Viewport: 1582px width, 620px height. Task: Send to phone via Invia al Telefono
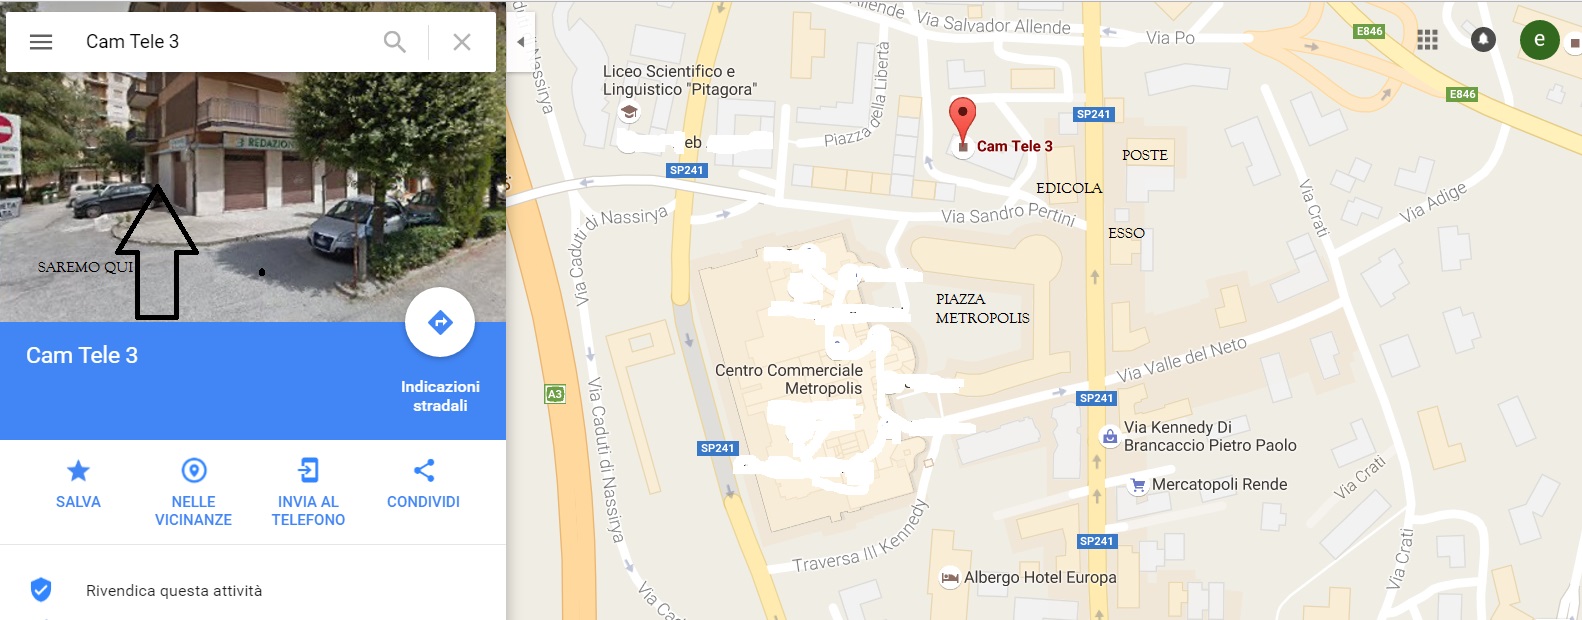[x=308, y=470]
